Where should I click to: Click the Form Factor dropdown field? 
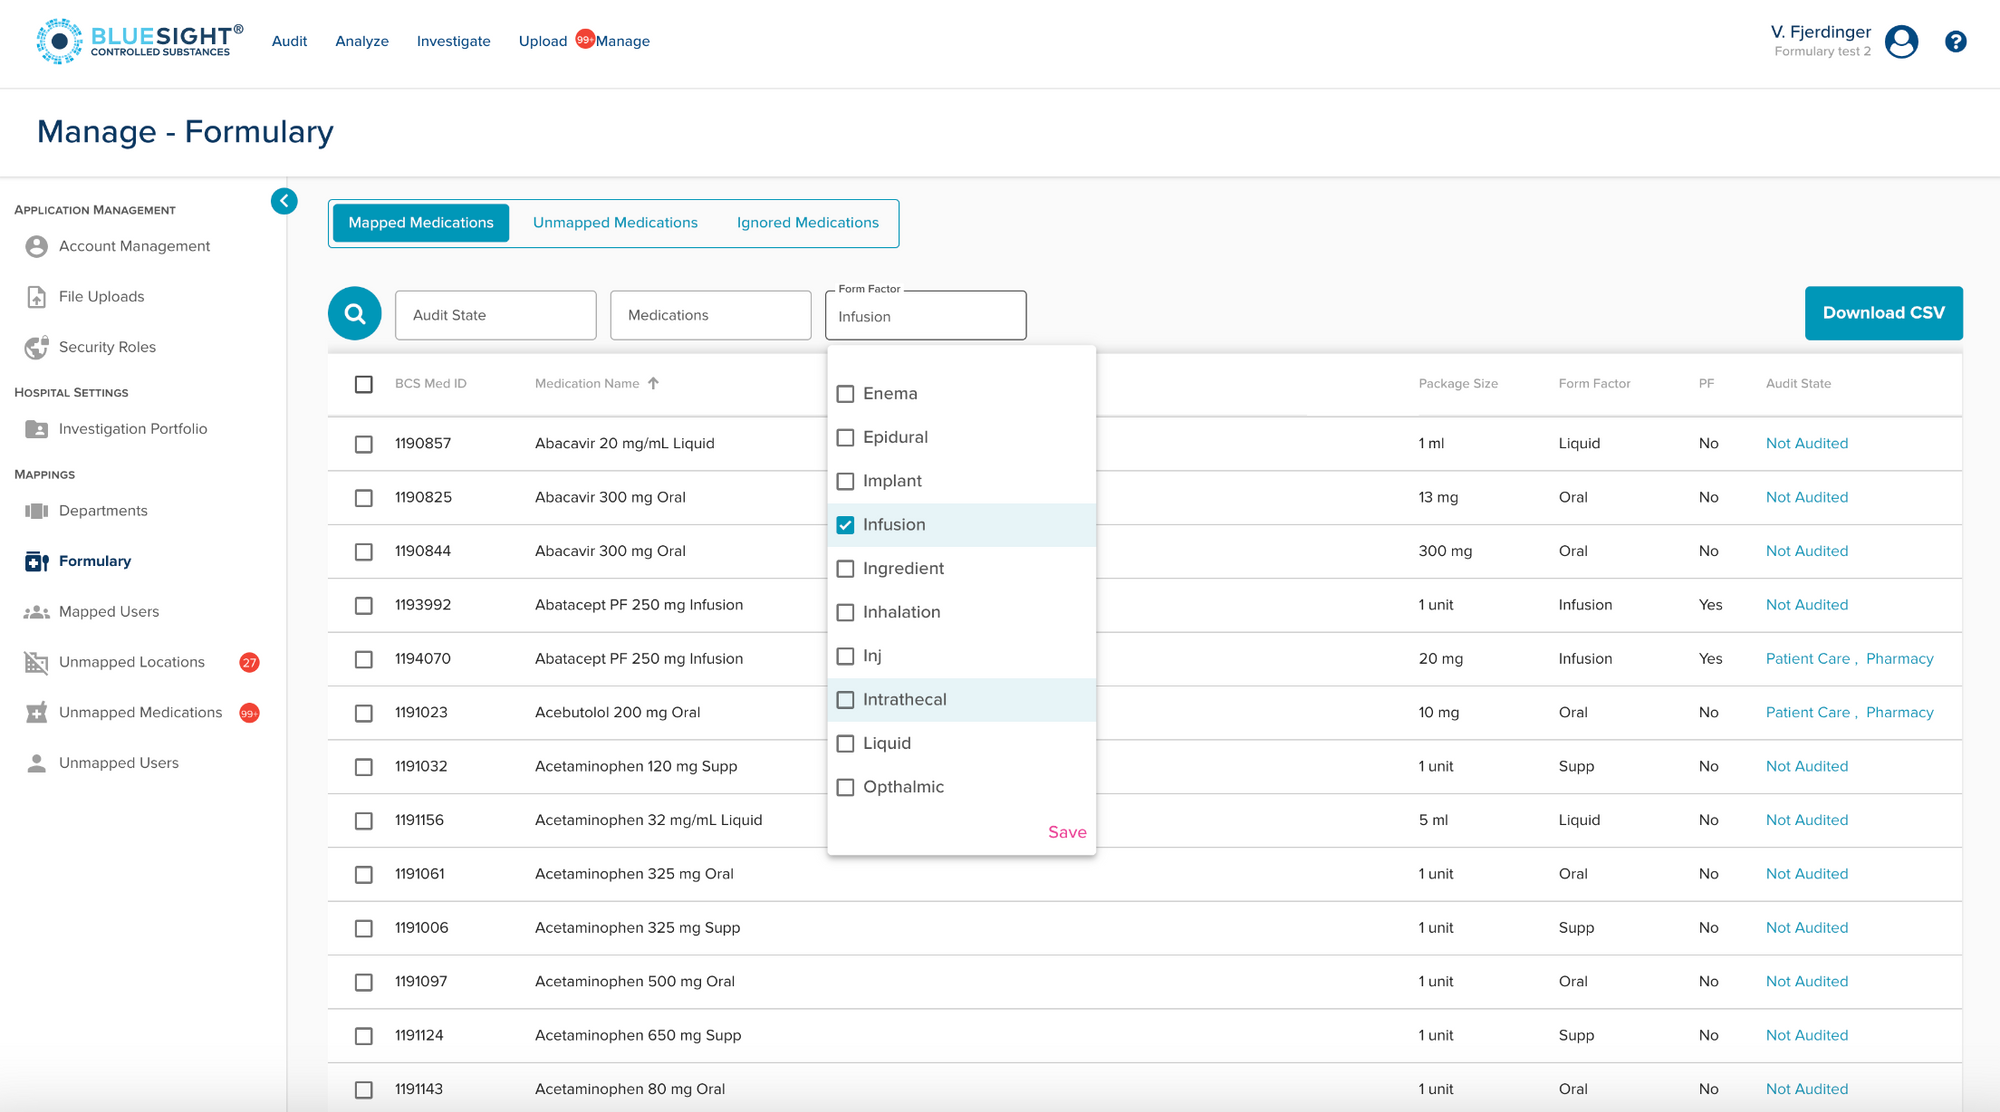(925, 316)
